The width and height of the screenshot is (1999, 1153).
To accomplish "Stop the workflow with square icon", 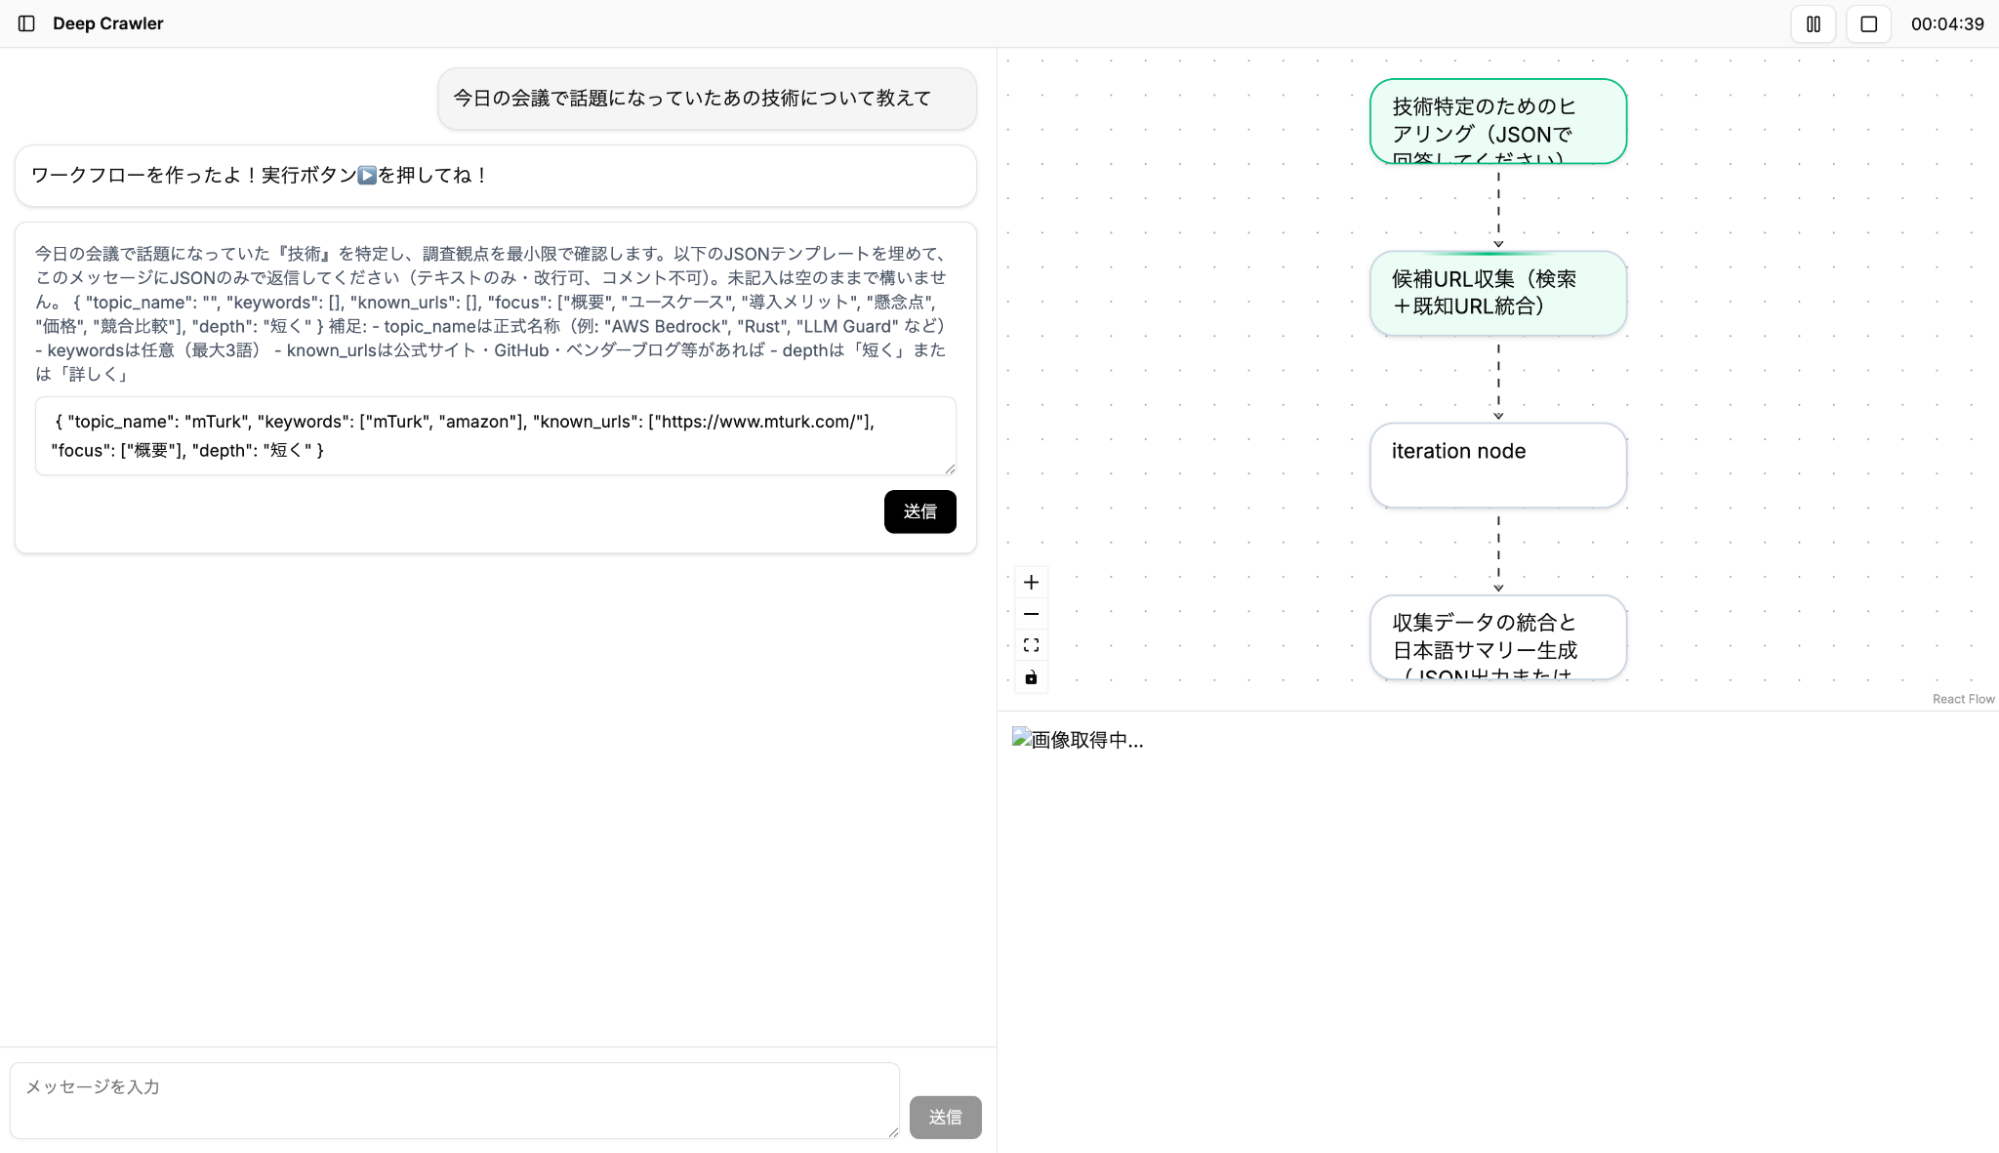I will coord(1868,24).
